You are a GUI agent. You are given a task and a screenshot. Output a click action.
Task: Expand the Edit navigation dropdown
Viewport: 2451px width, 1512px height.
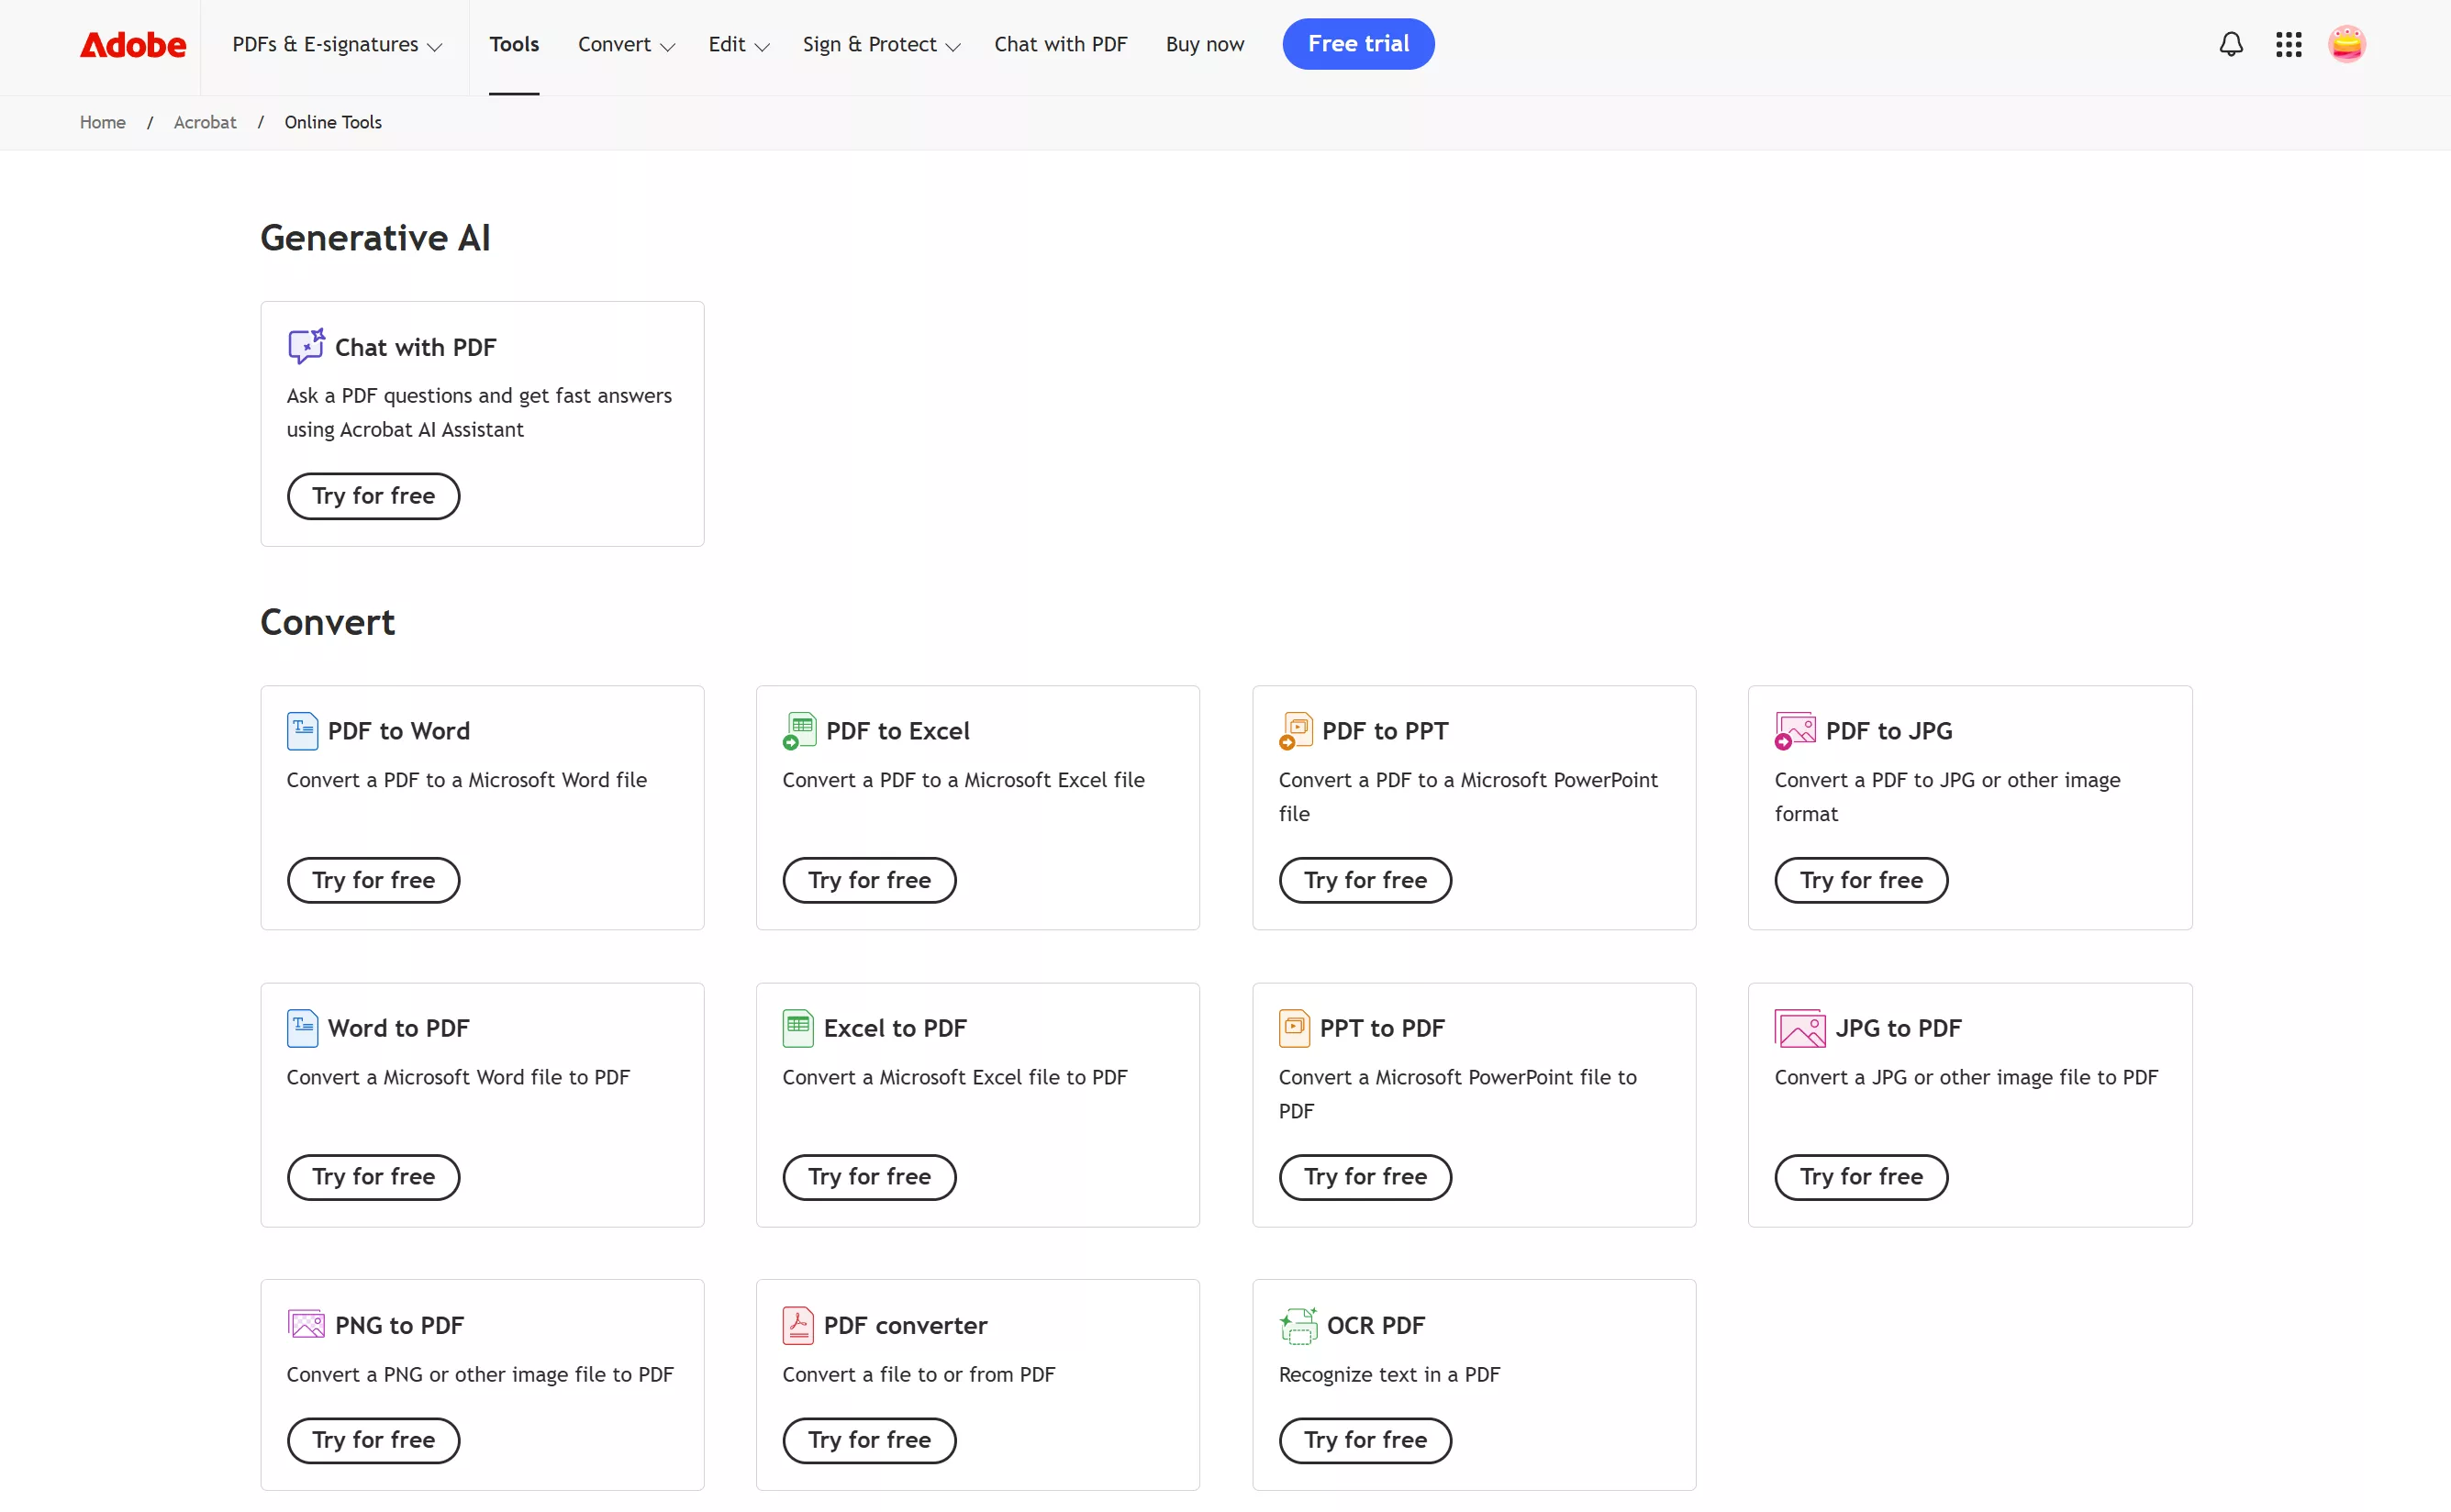pyautogui.click(x=738, y=45)
